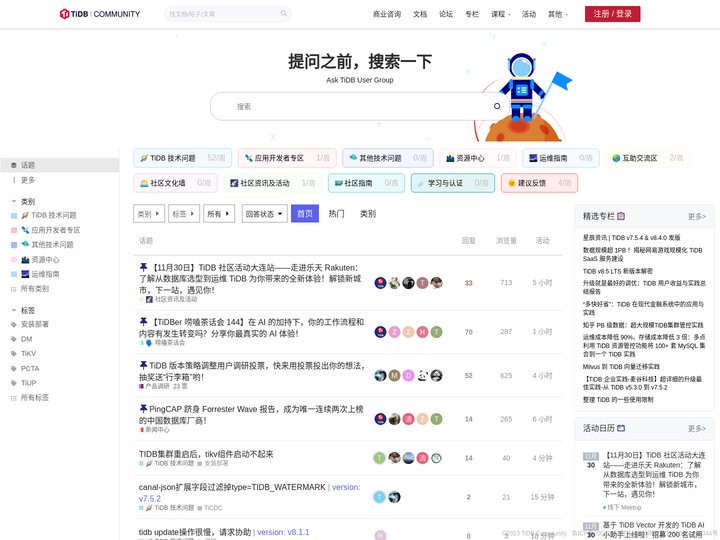Viewport: 720px width, 540px height.
Task: Click the 互助交流区 category card
Action: (647, 158)
